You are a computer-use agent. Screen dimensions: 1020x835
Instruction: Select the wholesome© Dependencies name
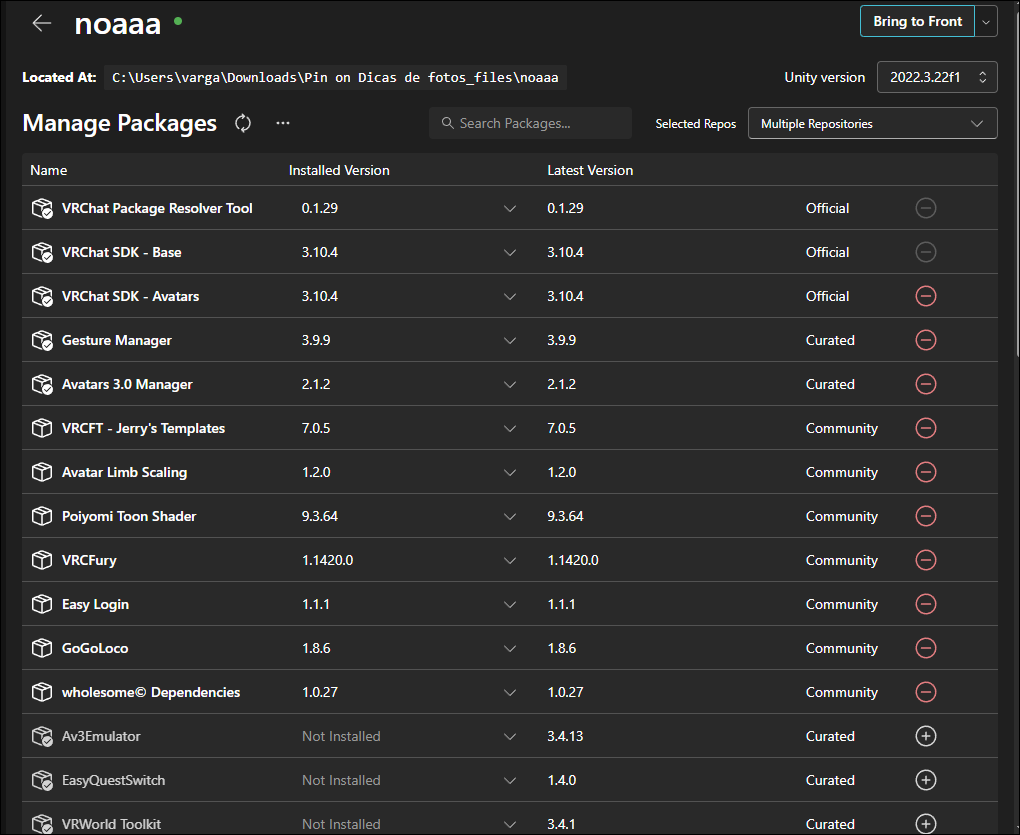click(151, 692)
